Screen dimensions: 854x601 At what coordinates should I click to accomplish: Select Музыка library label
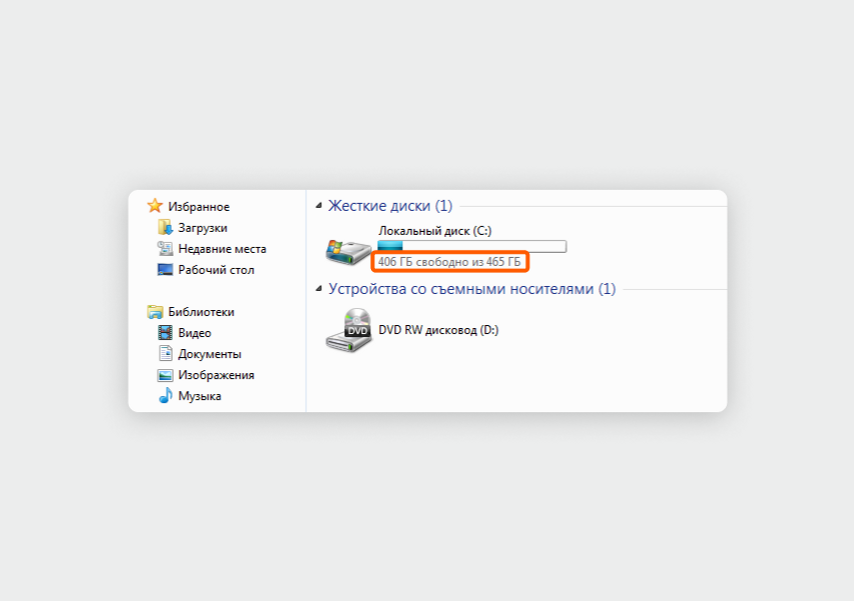[x=199, y=396]
